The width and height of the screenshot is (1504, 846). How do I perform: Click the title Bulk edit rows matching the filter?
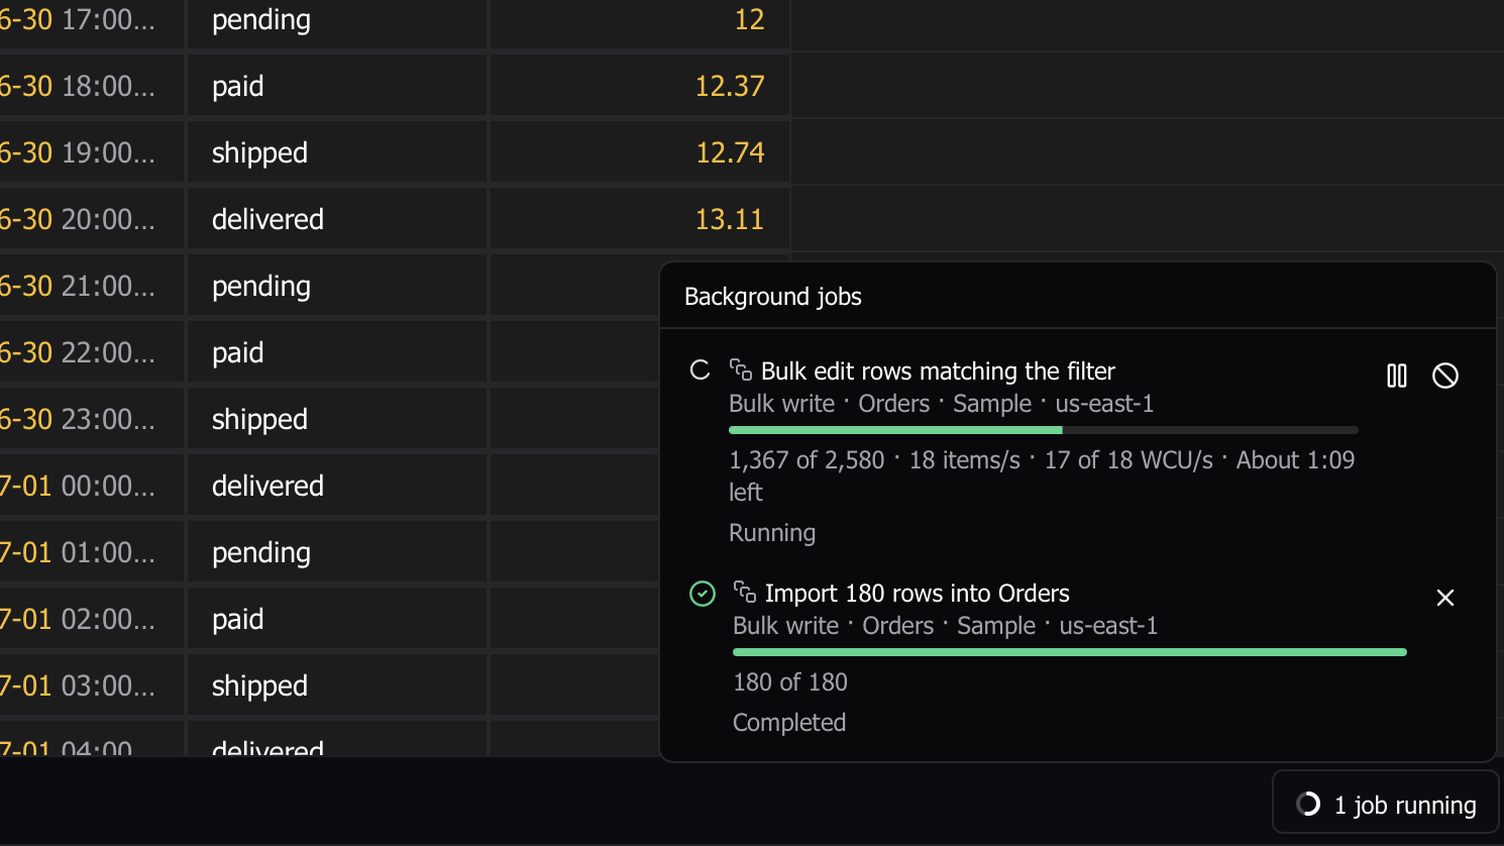point(938,371)
